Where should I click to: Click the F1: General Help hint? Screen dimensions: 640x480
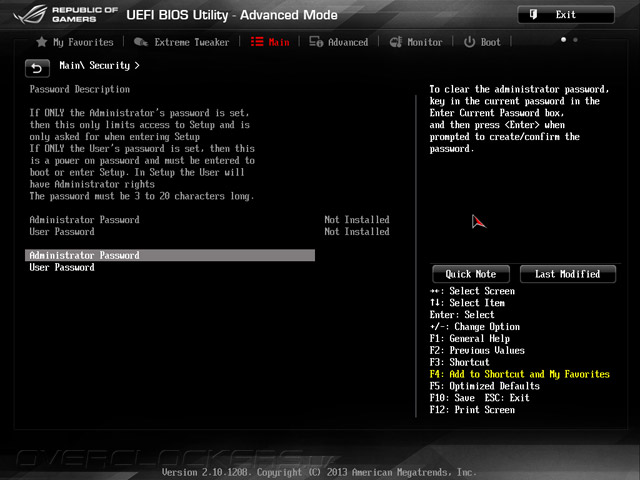click(x=470, y=339)
